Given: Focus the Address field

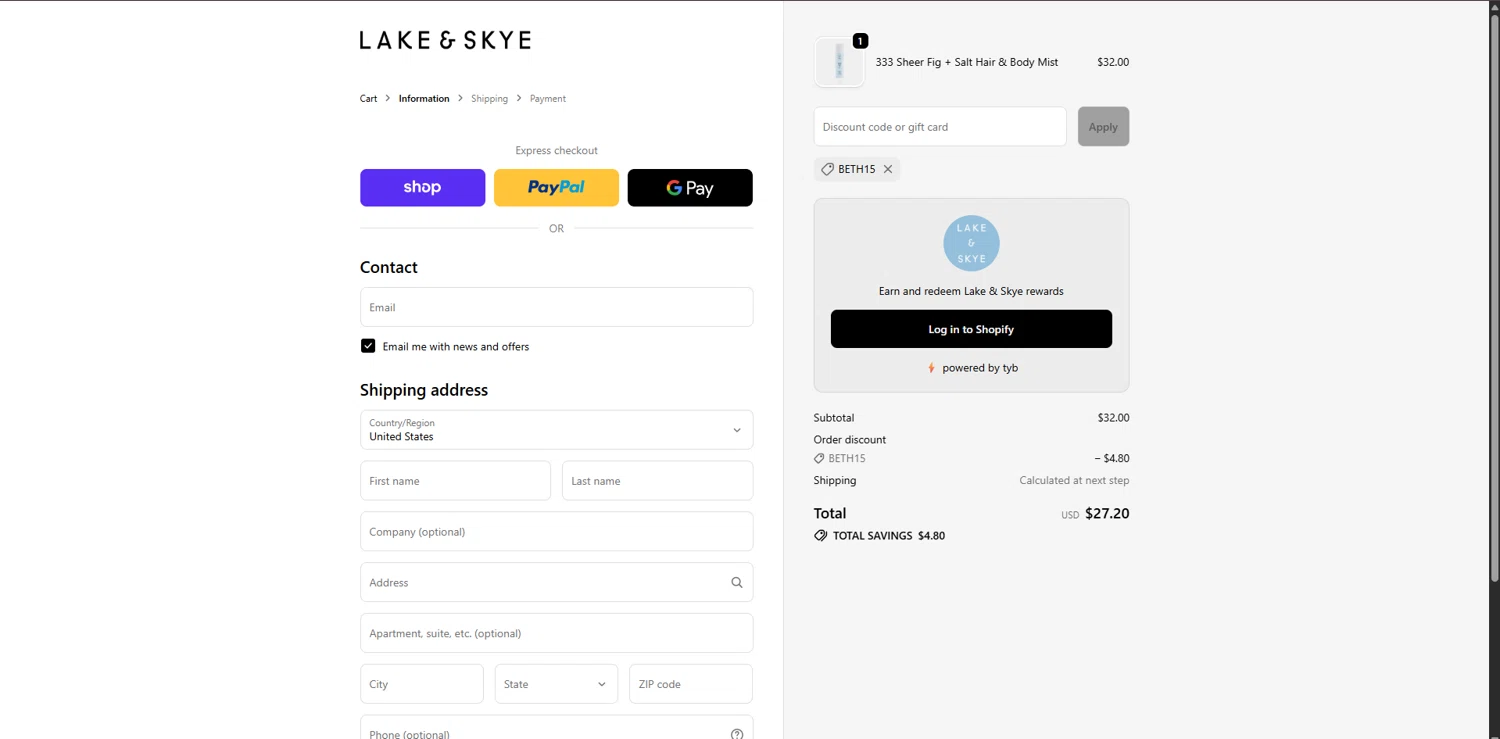Looking at the screenshot, I should [x=556, y=582].
